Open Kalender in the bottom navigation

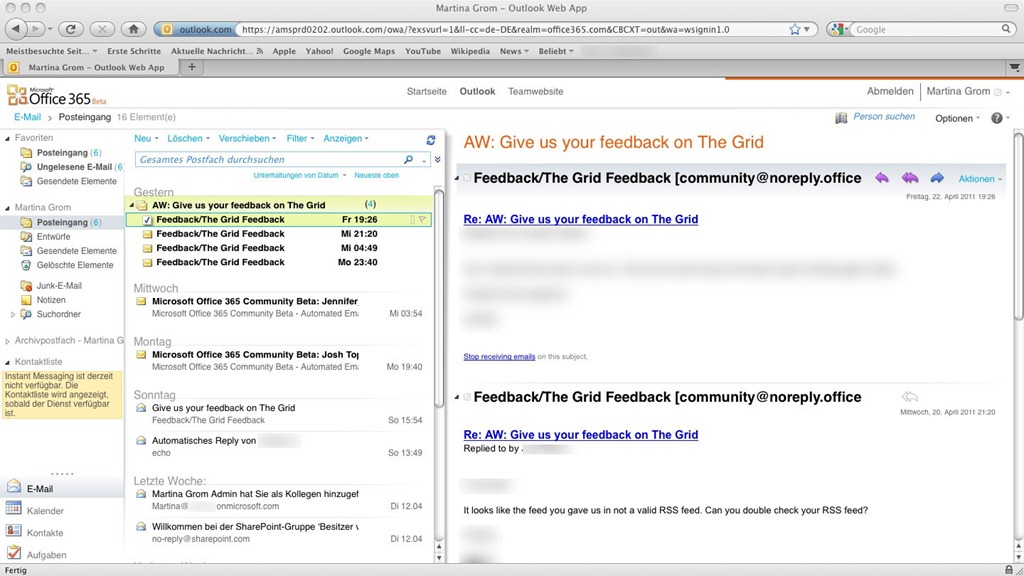coord(45,511)
